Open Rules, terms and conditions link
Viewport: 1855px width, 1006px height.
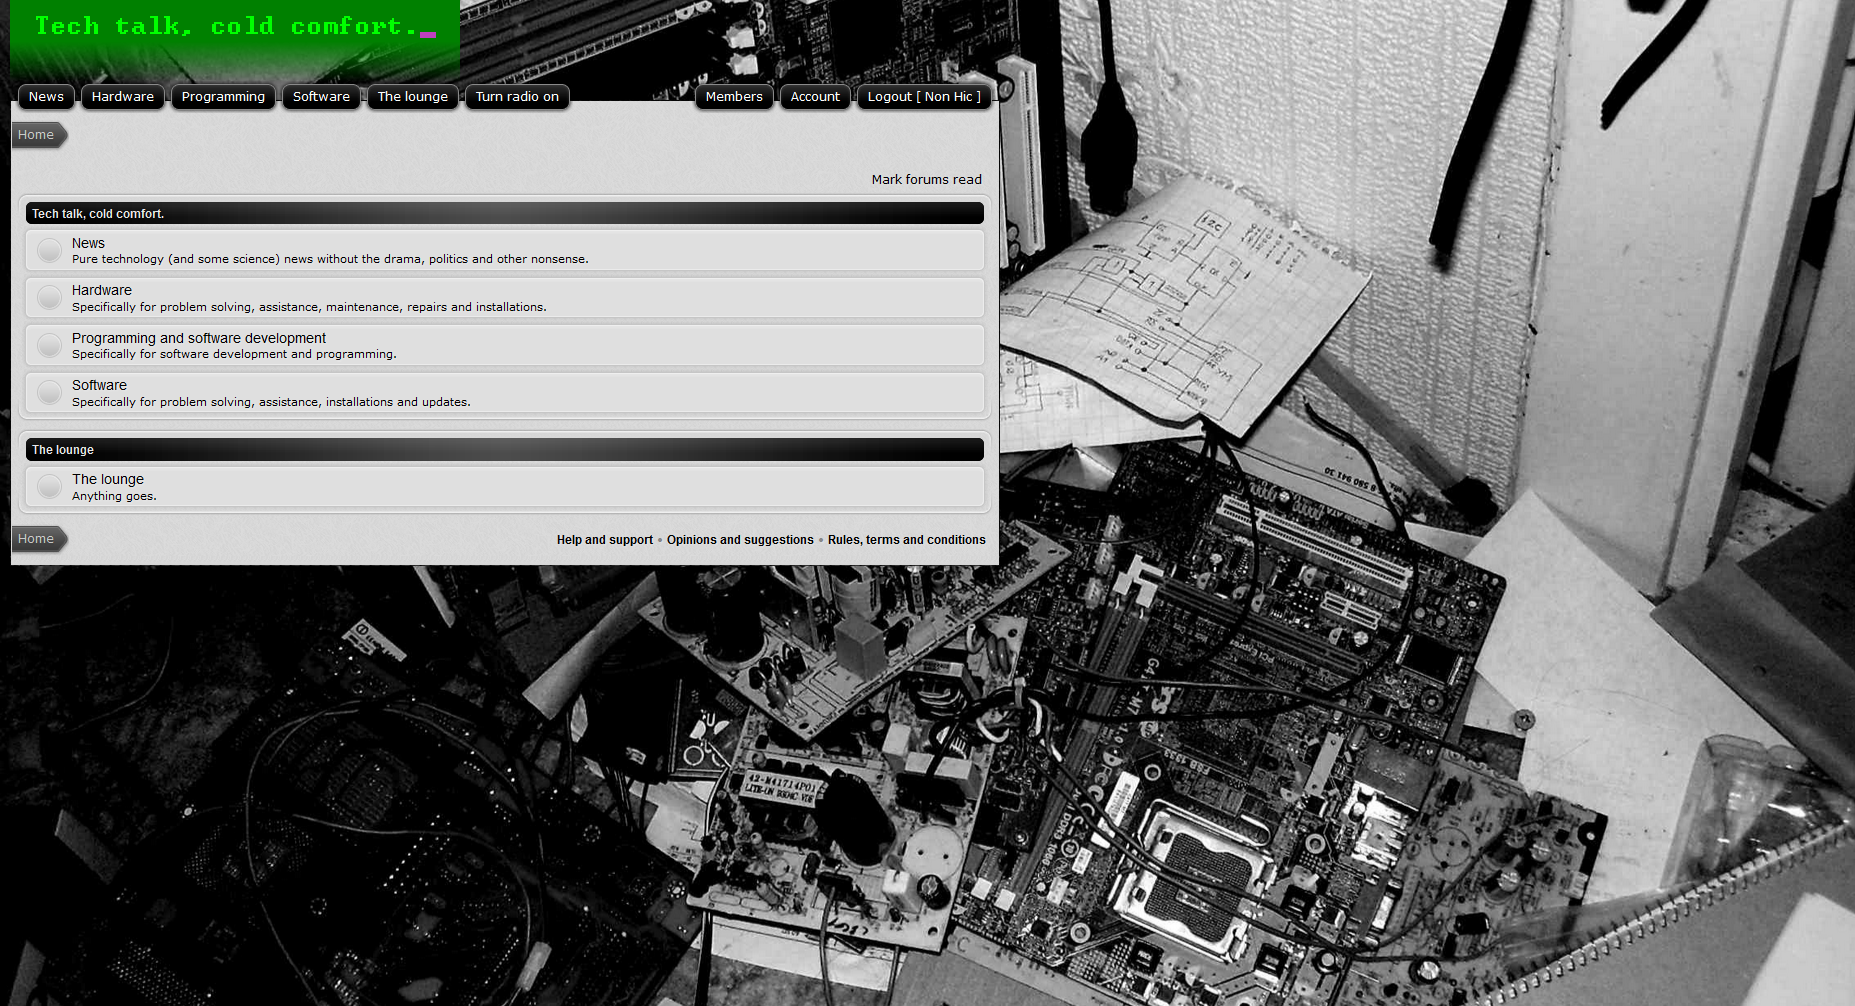click(907, 540)
